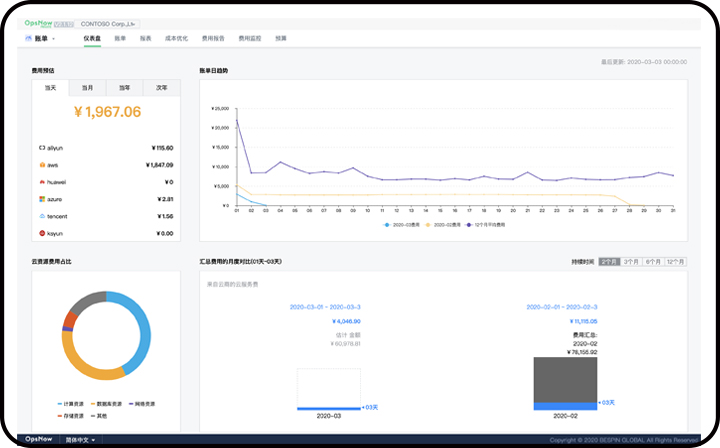Image resolution: width=720 pixels, height=448 pixels.
Task: Click the ¥78,155.92 February total
Action: pyautogui.click(x=582, y=353)
